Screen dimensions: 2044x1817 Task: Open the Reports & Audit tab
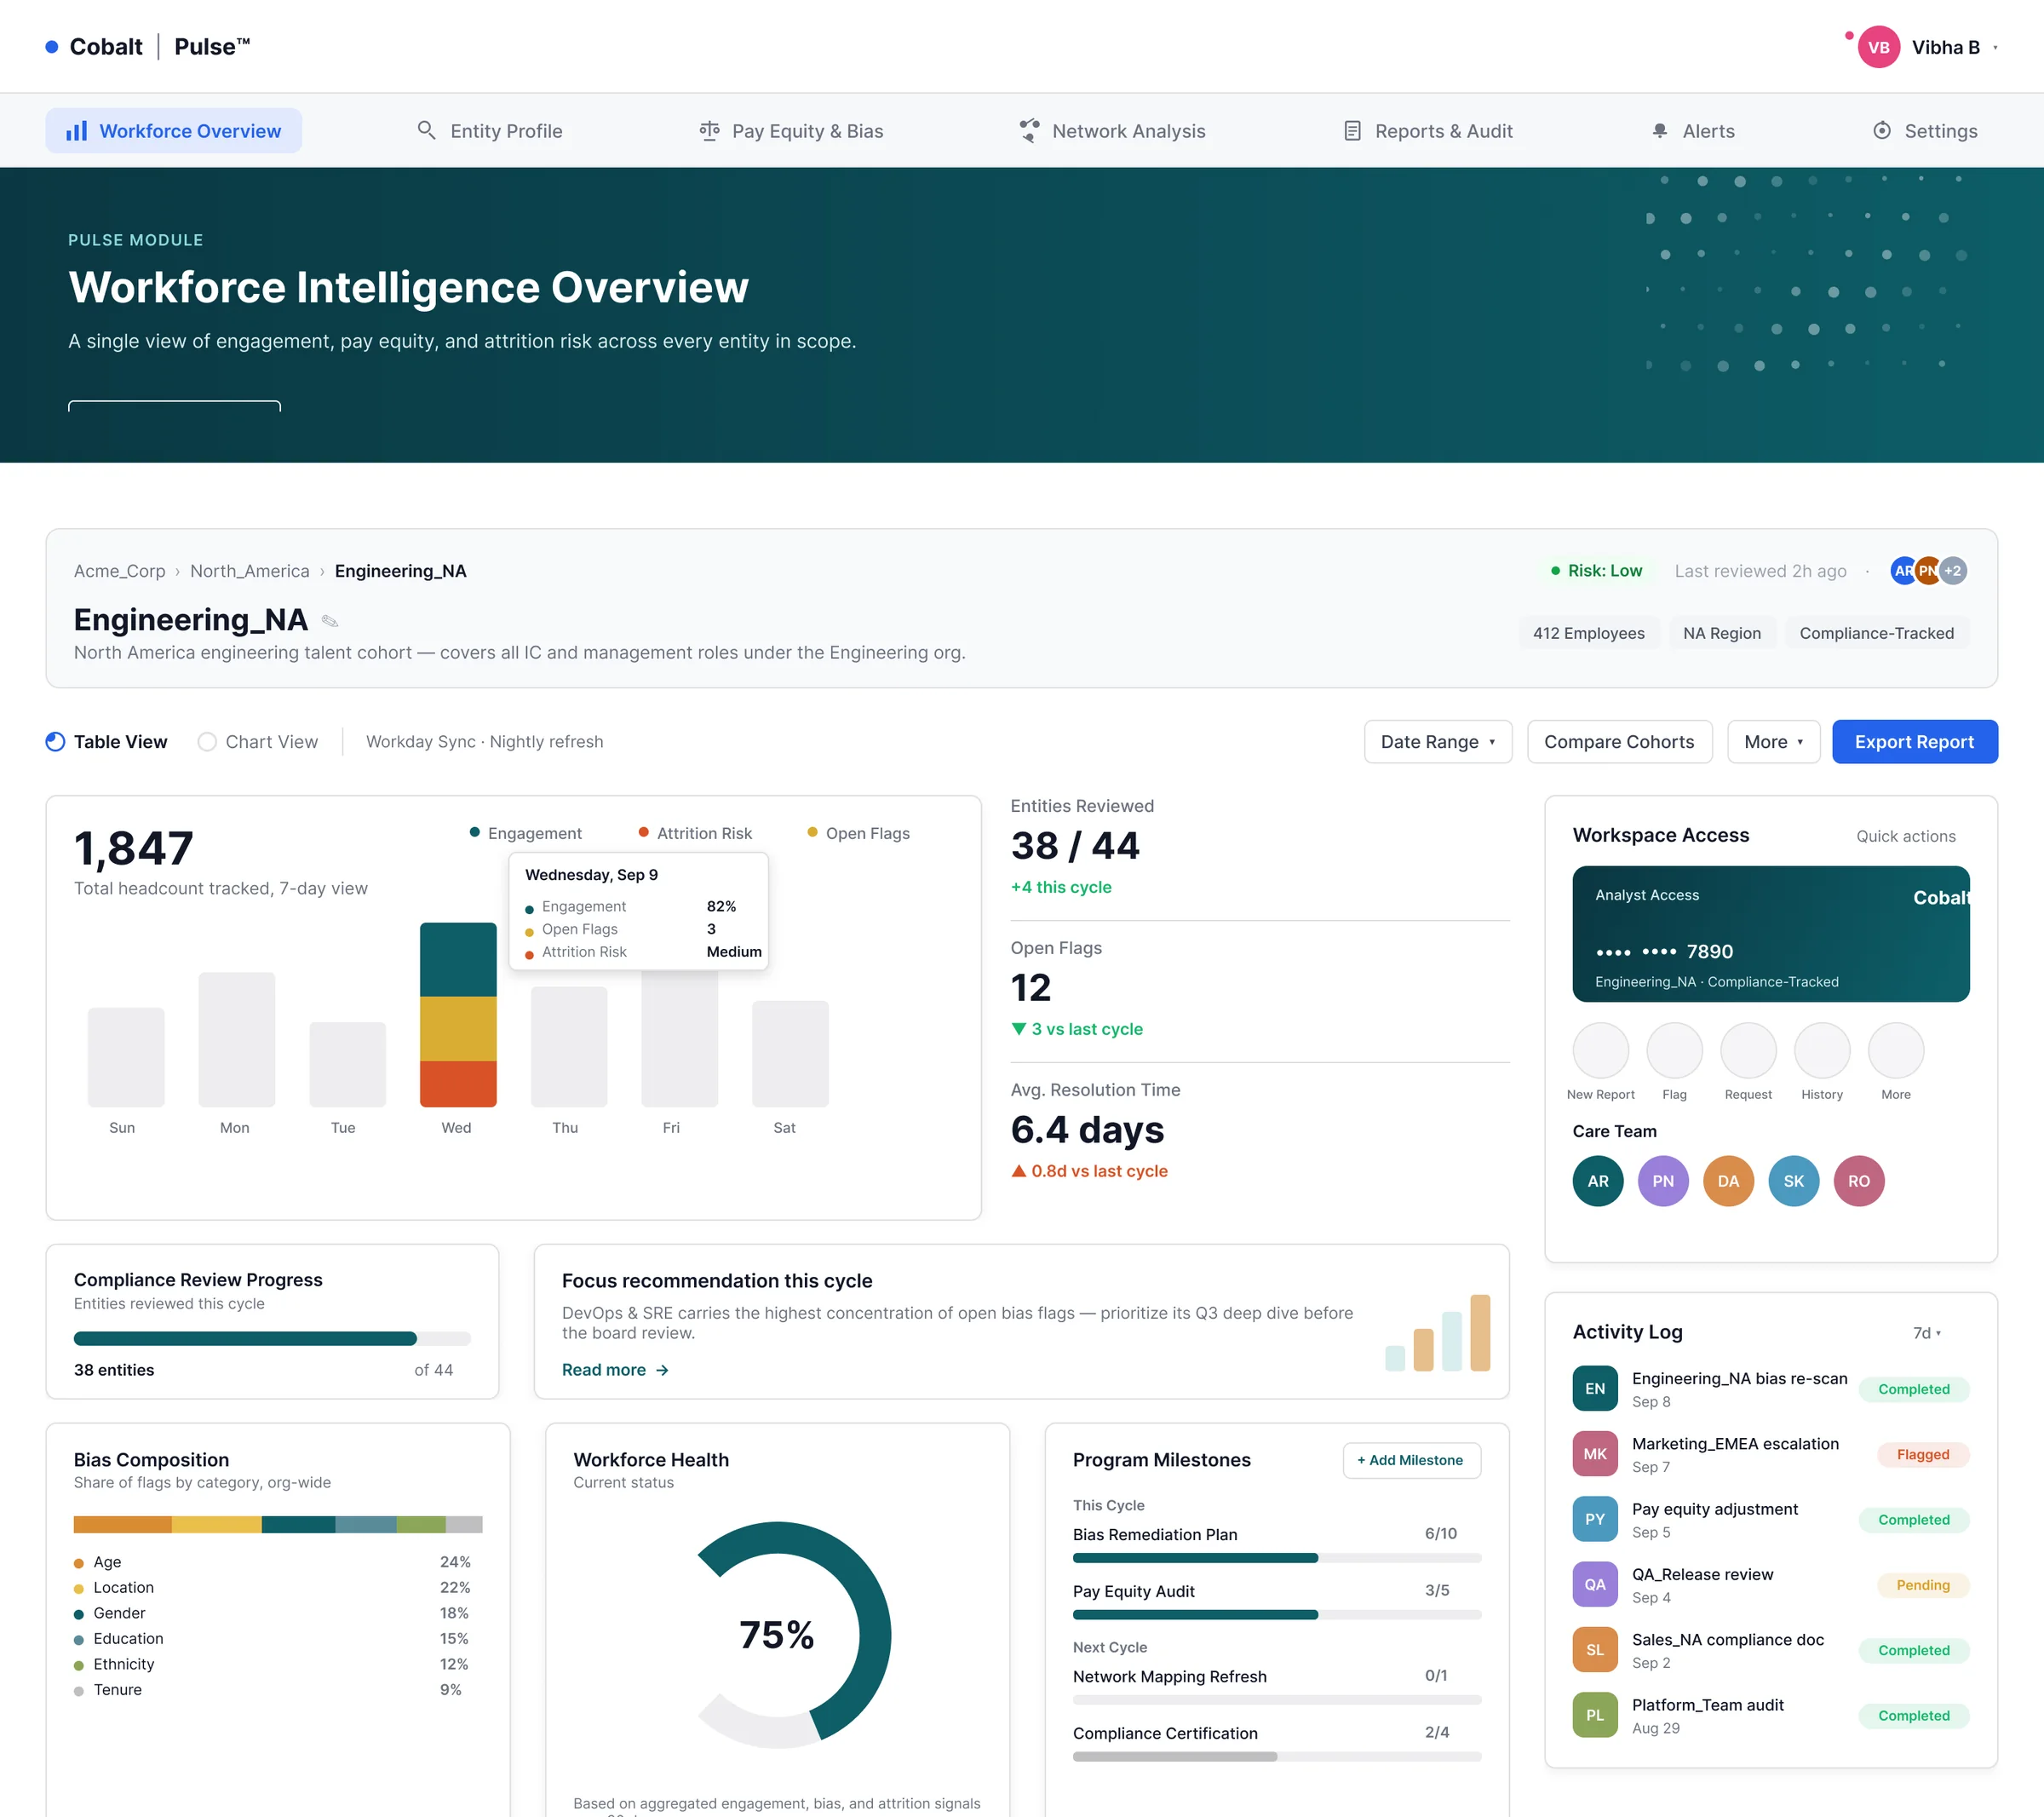click(1427, 131)
